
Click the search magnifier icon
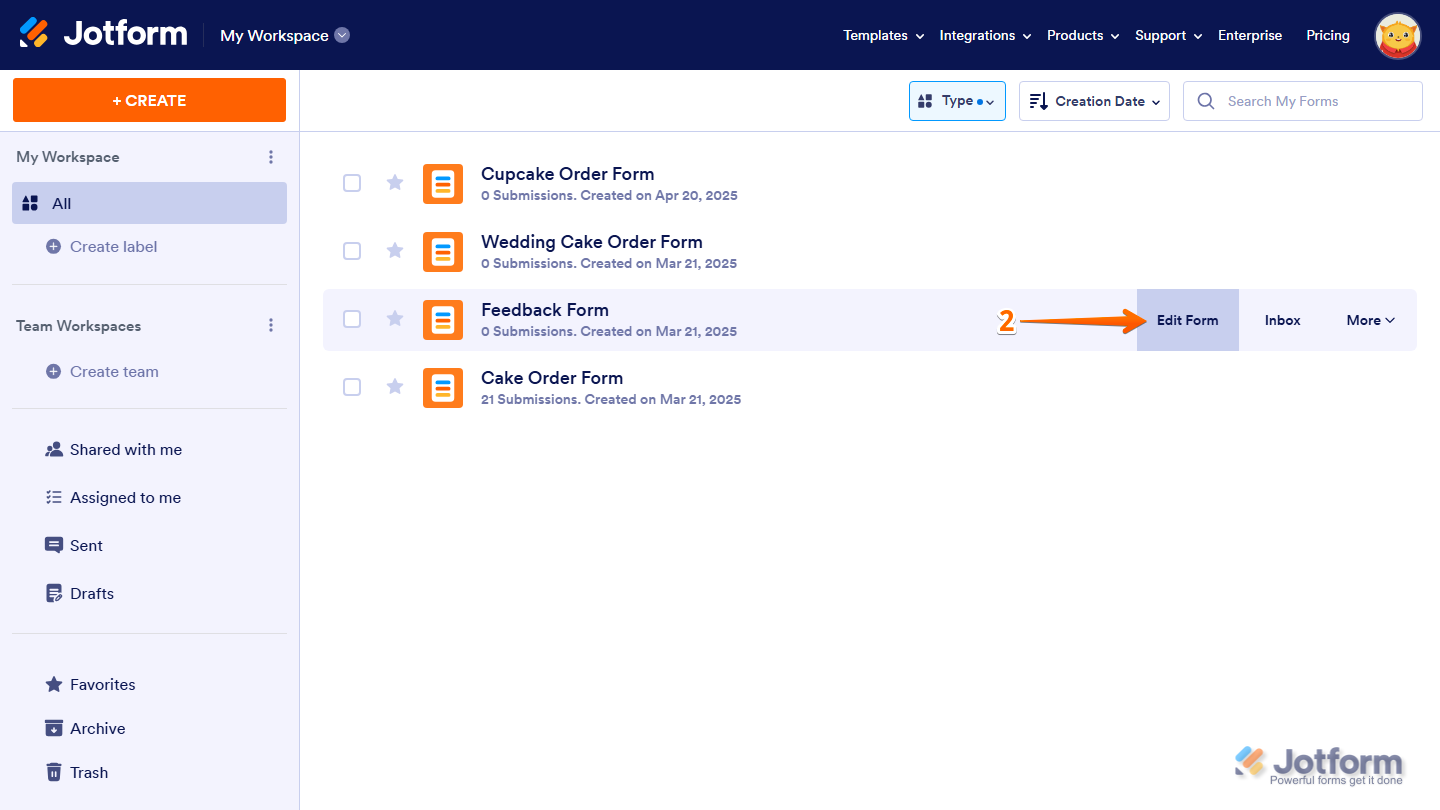click(1206, 101)
